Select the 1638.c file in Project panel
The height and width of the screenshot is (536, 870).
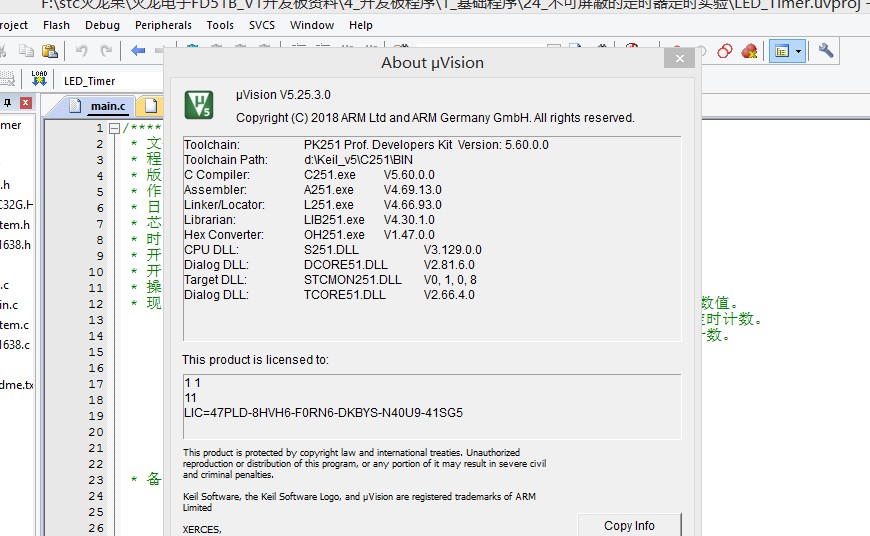point(16,345)
